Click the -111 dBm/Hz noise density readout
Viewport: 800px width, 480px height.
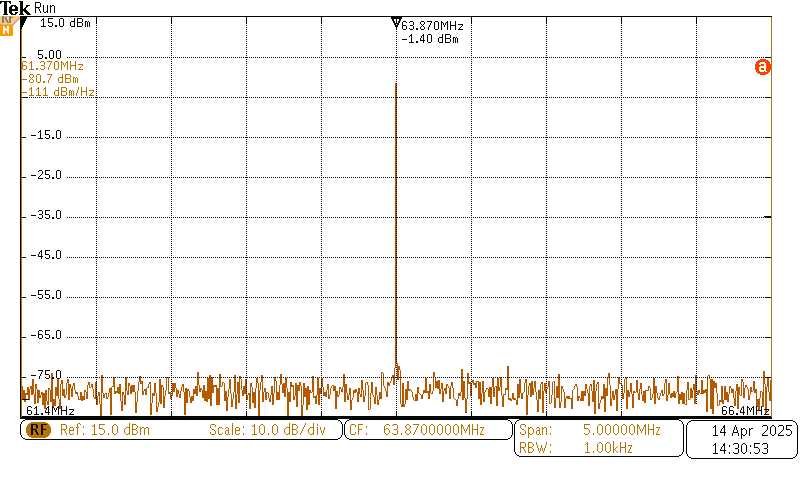tap(58, 91)
